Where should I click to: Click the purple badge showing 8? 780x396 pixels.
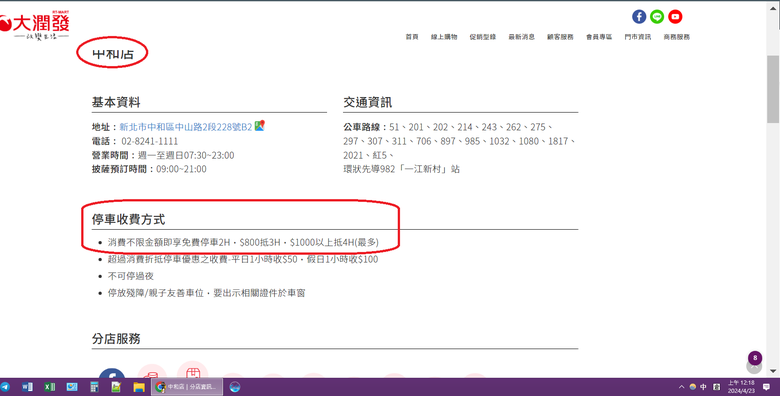(x=755, y=358)
